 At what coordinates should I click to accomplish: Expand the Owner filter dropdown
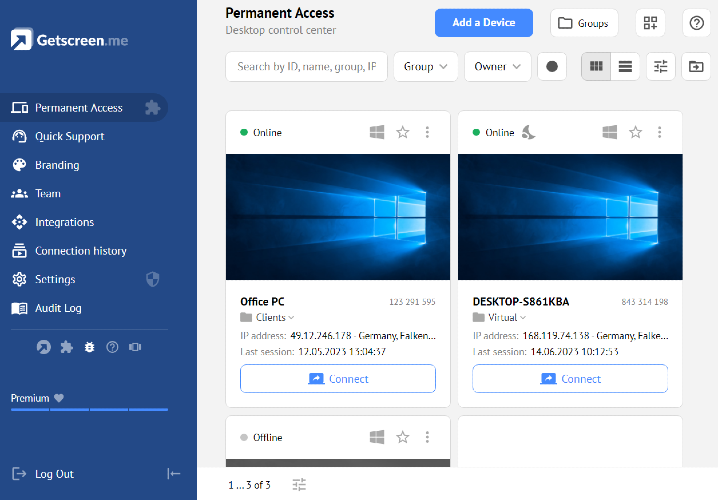(x=498, y=66)
